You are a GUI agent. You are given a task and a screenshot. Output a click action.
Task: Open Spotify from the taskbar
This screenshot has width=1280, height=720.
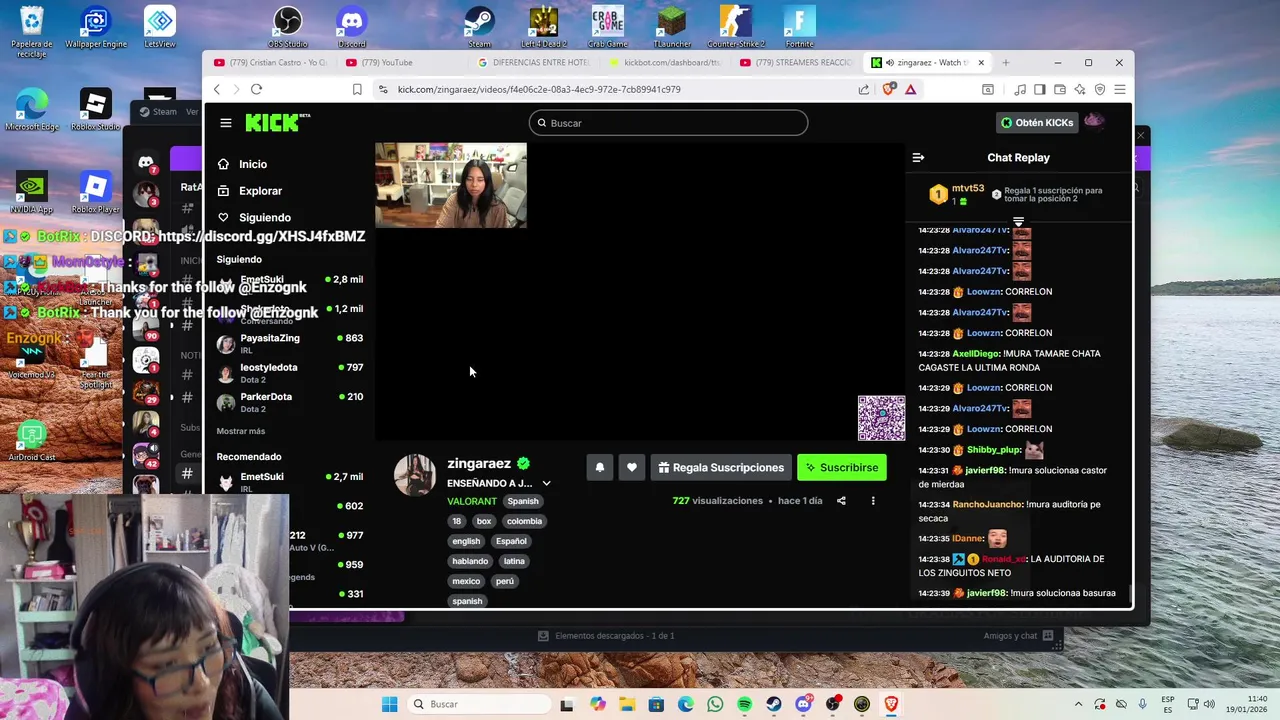pos(745,704)
